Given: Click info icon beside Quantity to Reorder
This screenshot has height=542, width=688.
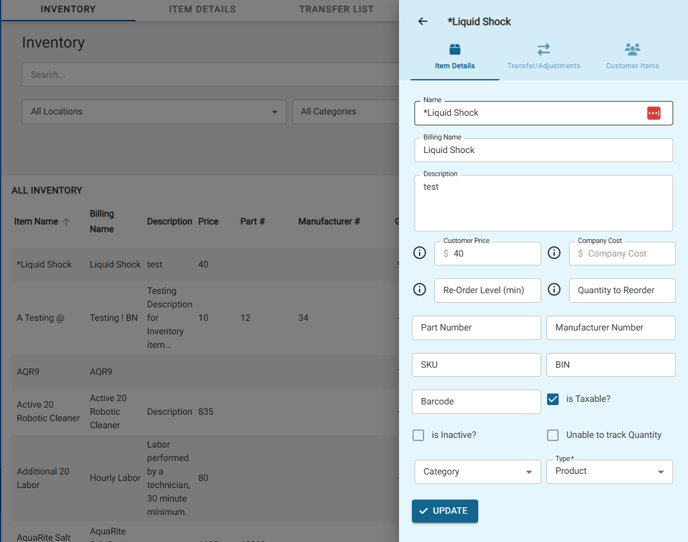Looking at the screenshot, I should pos(554,290).
